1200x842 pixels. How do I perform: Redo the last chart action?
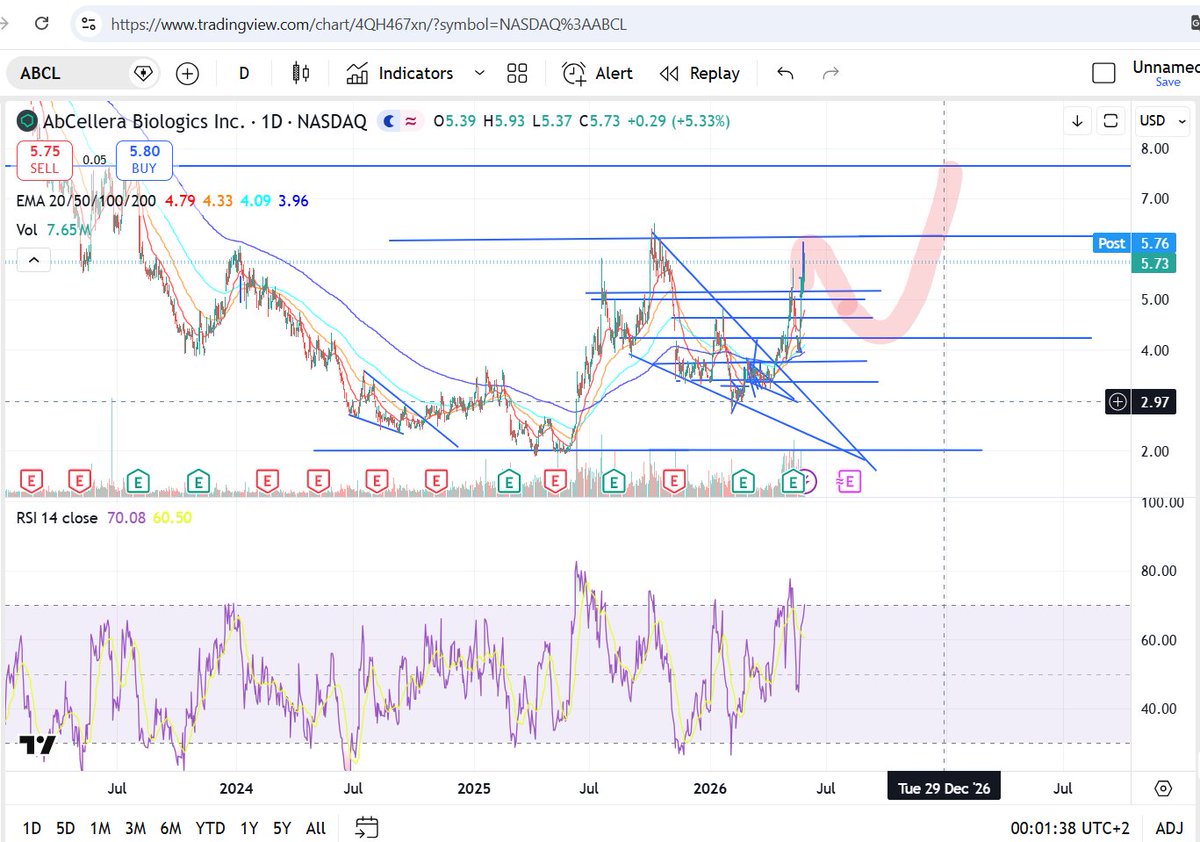pos(830,73)
